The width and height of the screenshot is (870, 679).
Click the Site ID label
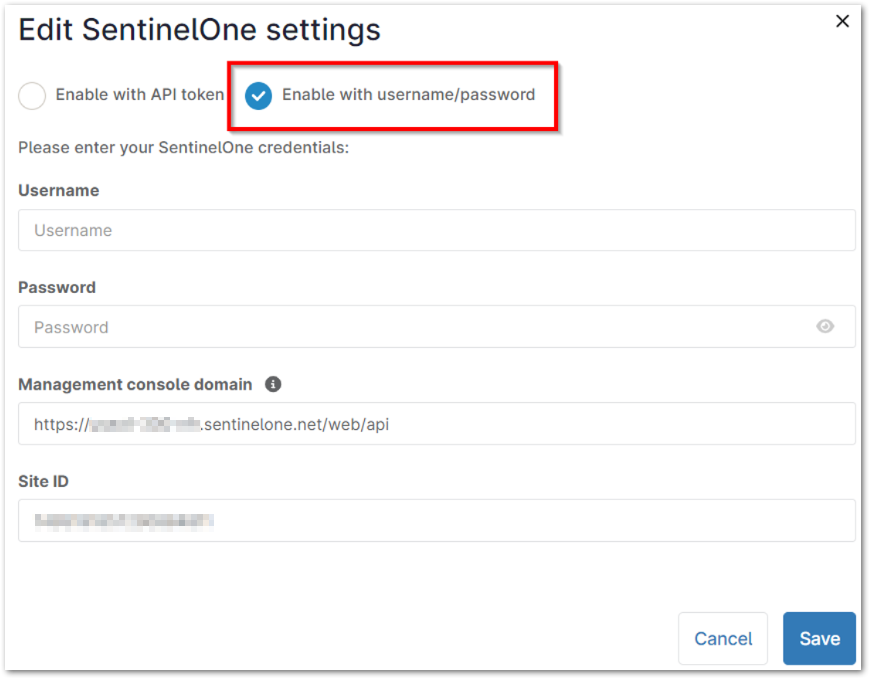[x=43, y=481]
